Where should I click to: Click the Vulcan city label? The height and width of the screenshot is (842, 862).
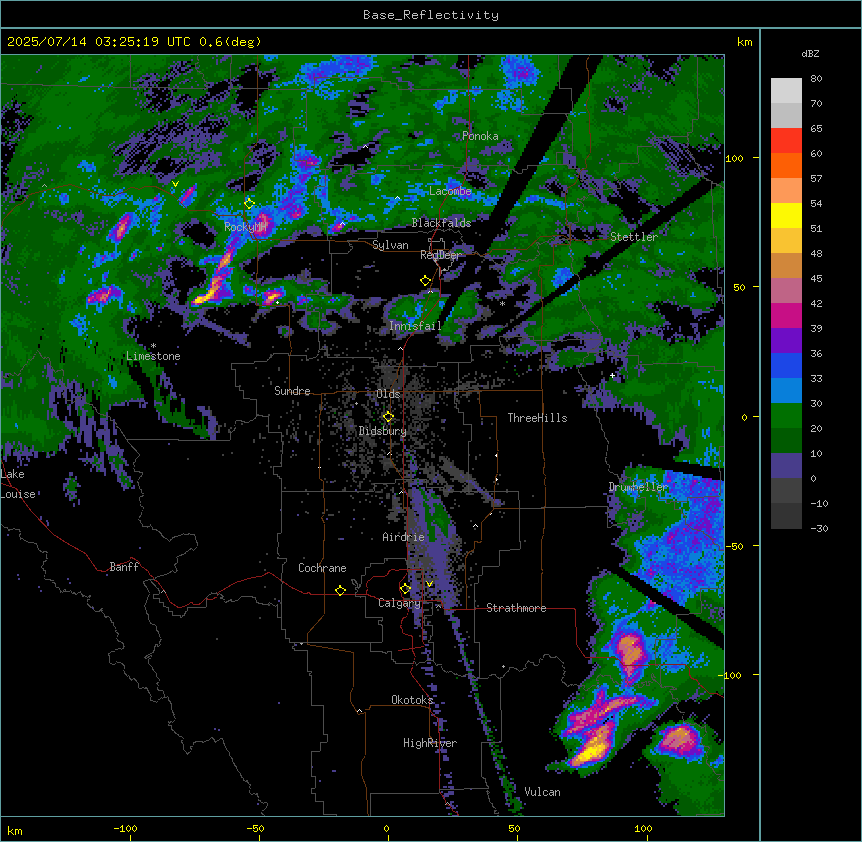click(543, 792)
